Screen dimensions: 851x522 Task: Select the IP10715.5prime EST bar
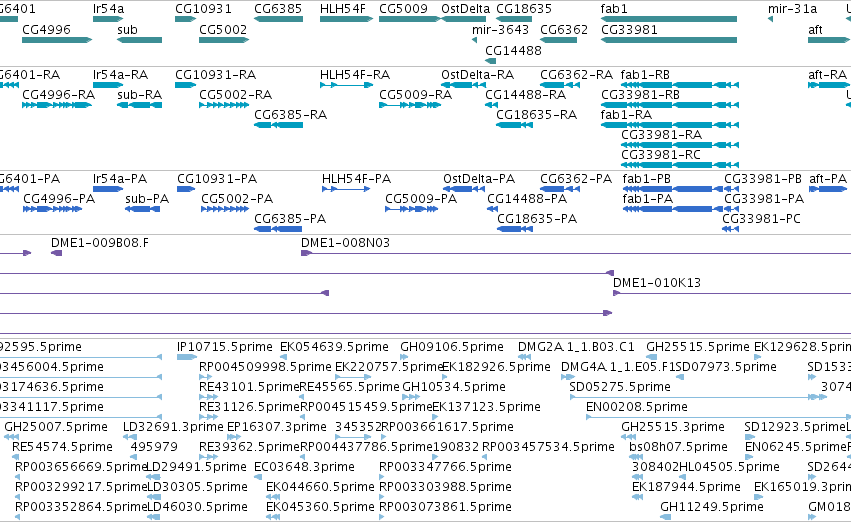click(x=187, y=357)
